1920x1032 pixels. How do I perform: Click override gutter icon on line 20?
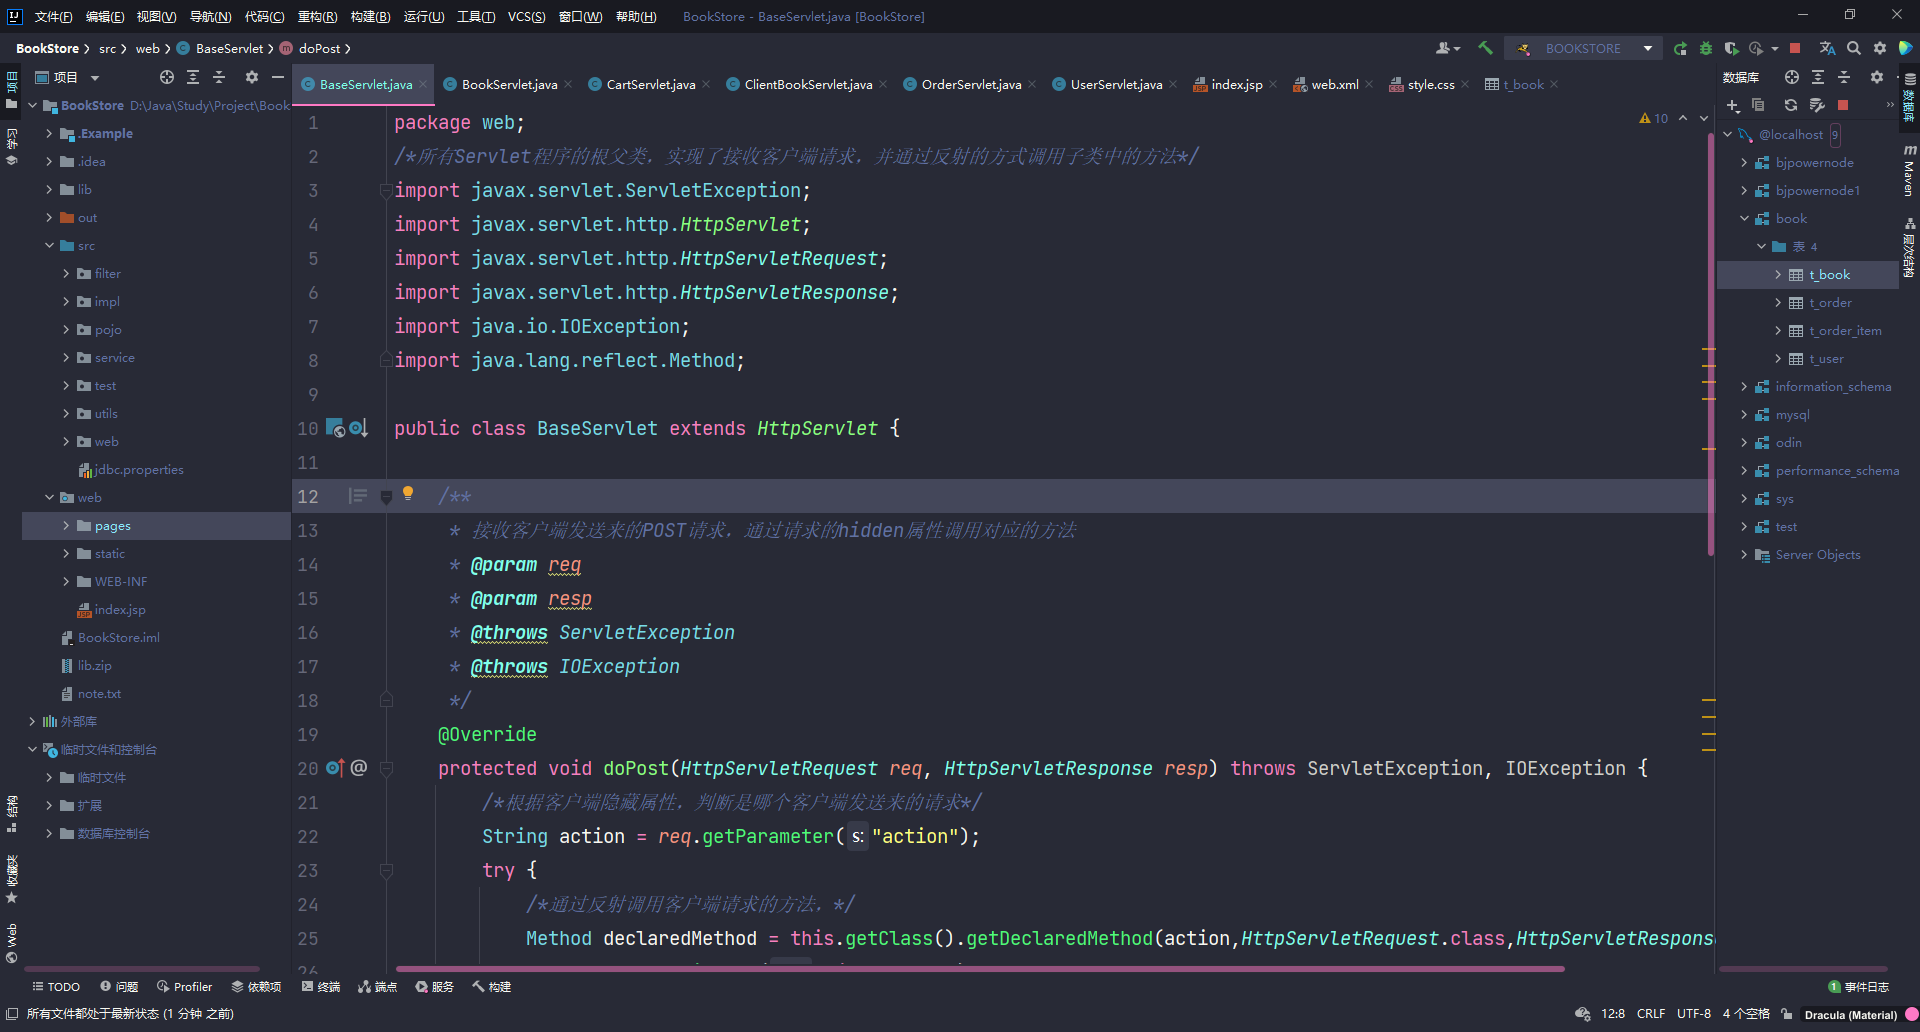click(335, 768)
